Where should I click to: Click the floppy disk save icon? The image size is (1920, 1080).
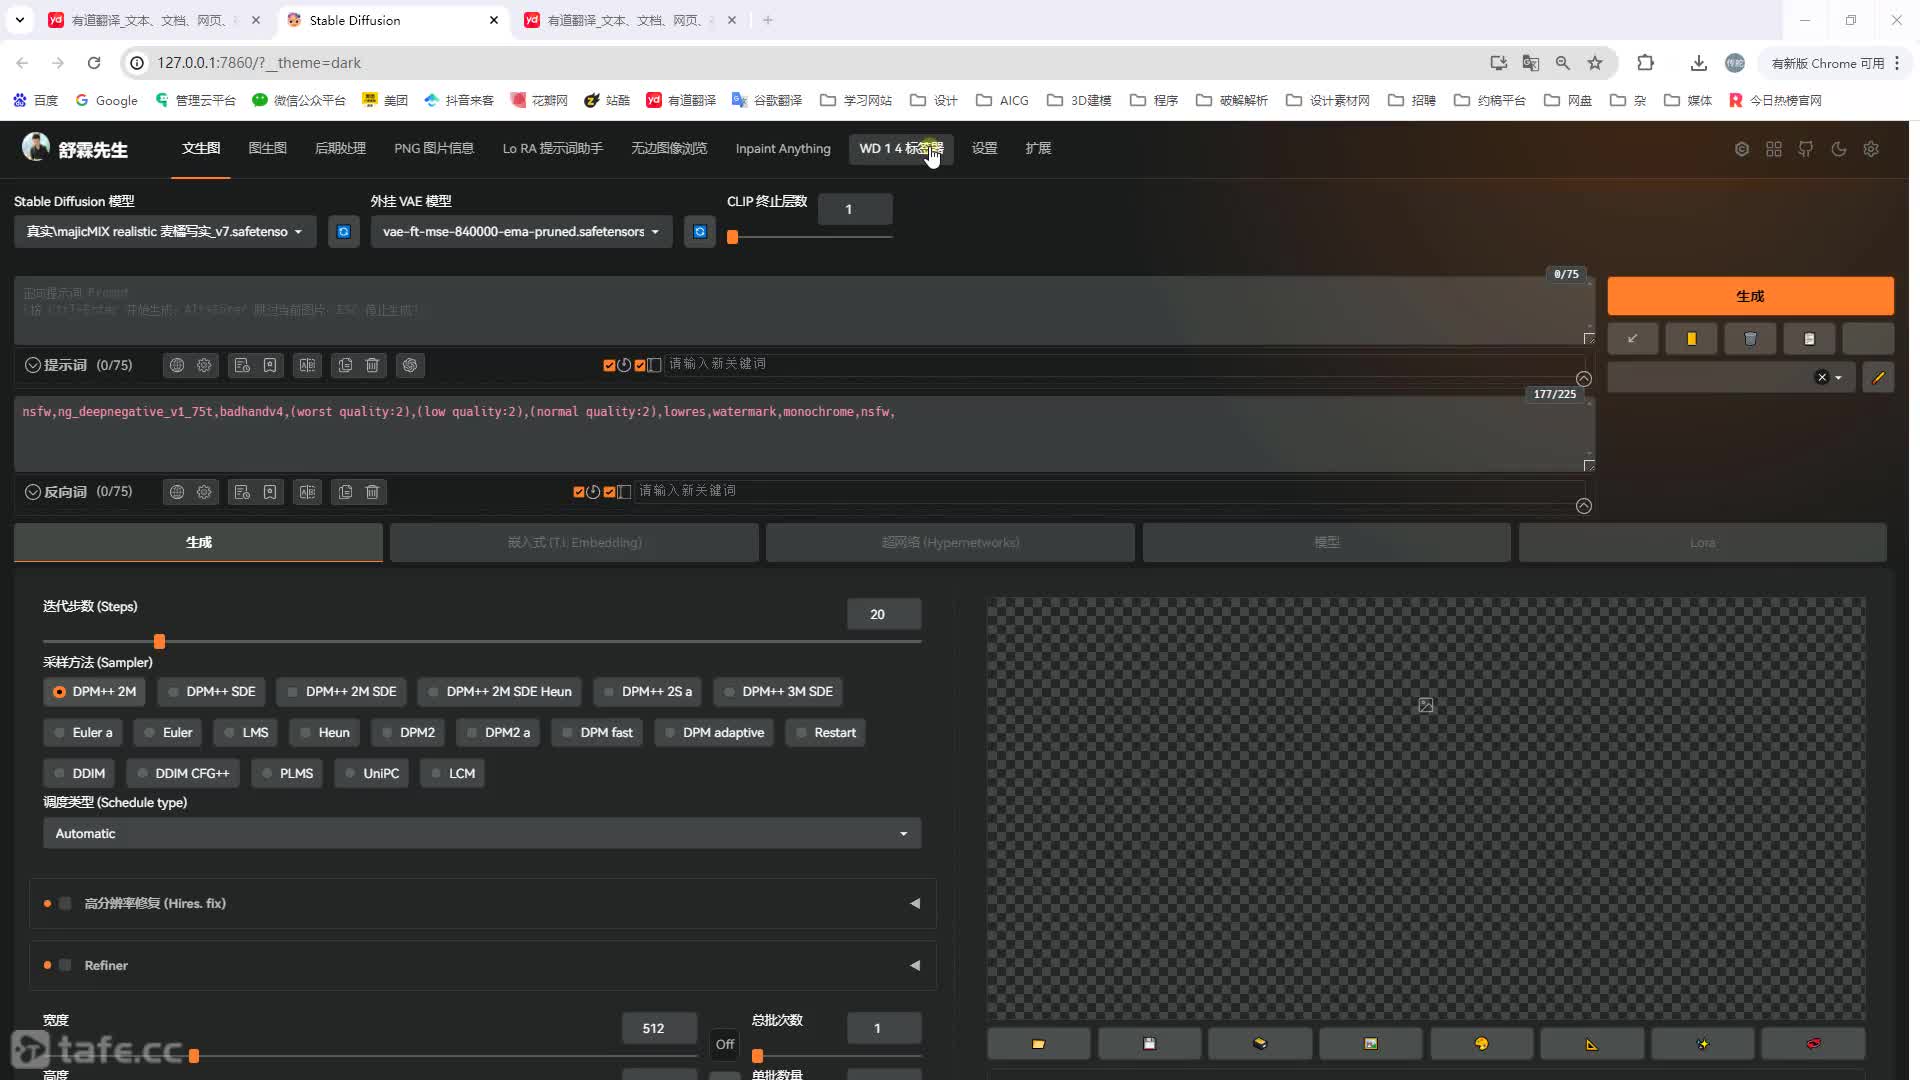coord(1149,1043)
